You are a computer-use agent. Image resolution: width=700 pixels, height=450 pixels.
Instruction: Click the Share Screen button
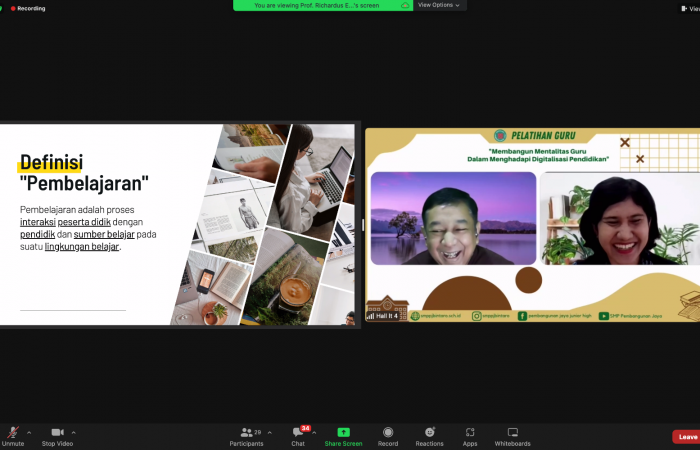[343, 436]
